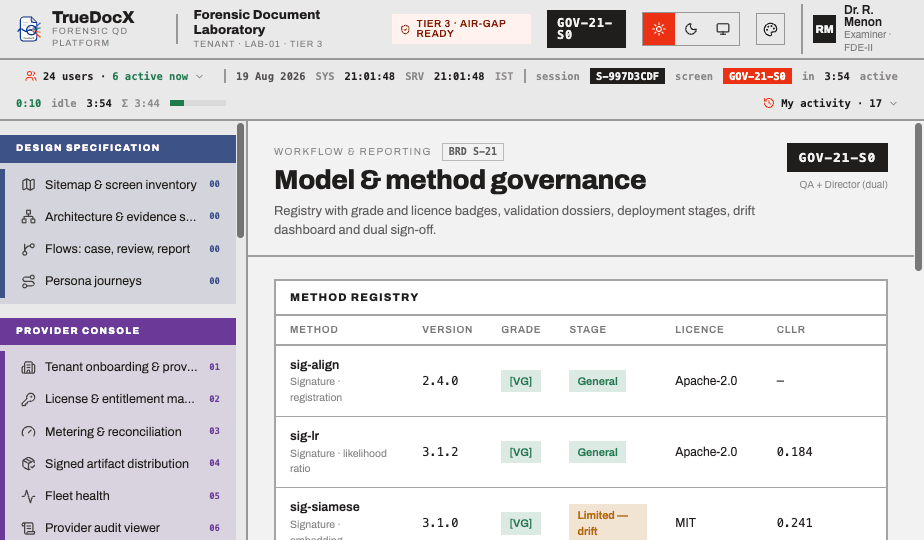924x540 pixels.
Task: Open Tenant onboarding & provisioning
Action: 120,367
